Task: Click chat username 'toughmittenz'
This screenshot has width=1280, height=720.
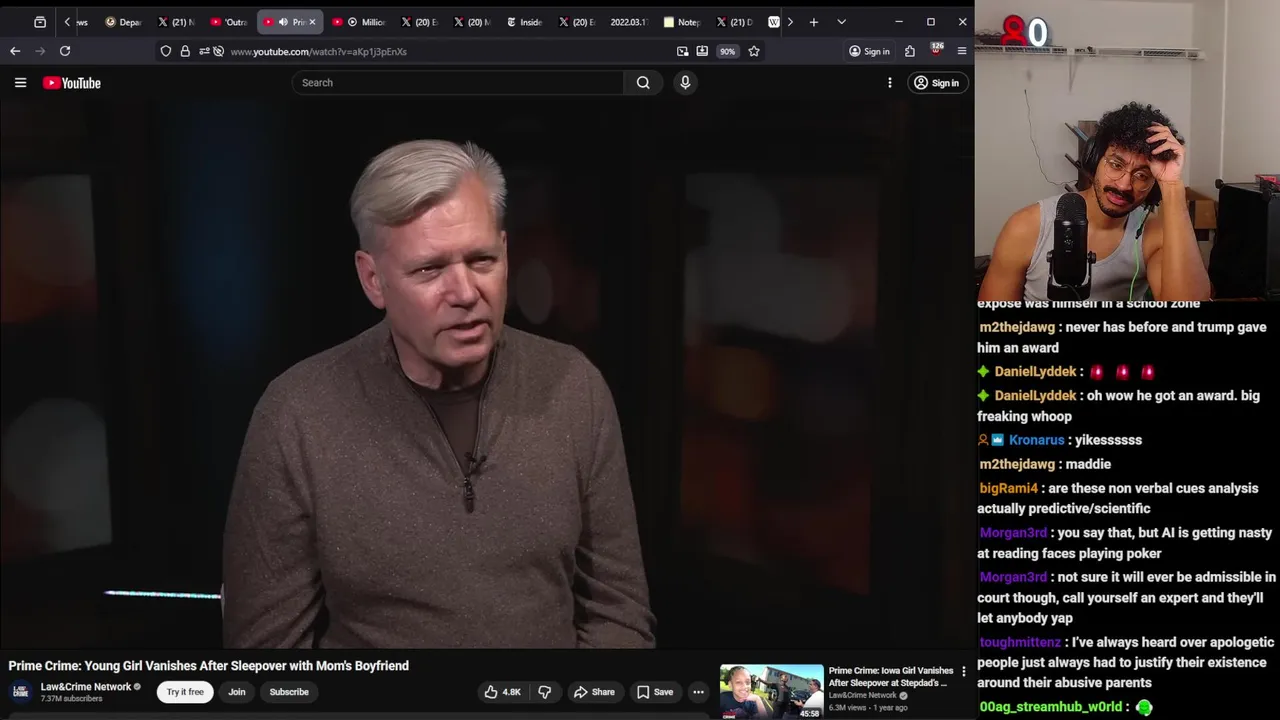Action: (x=1020, y=642)
